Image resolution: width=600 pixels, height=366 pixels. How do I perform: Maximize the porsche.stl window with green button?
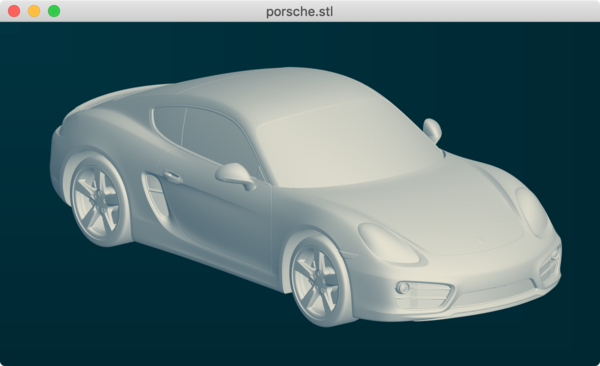[x=54, y=11]
